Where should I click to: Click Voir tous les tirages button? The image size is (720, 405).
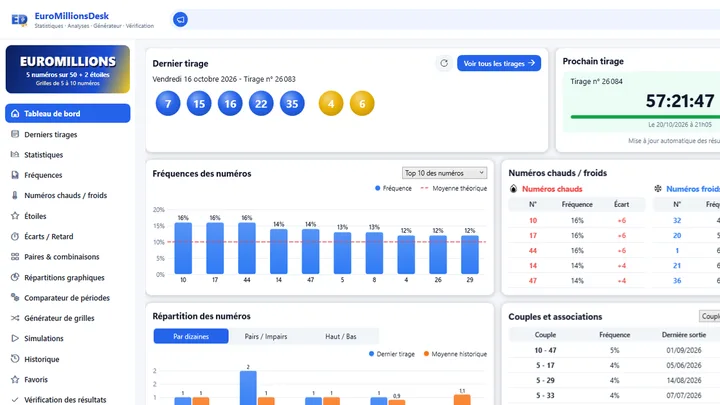(499, 63)
